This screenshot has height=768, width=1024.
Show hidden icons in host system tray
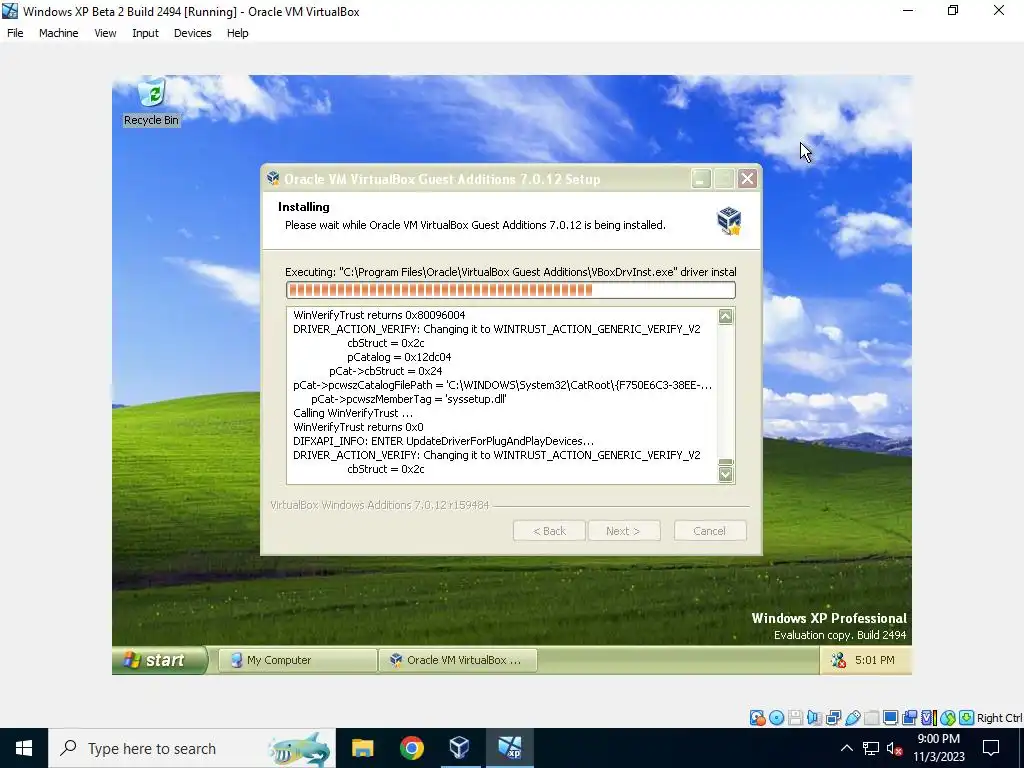pos(846,748)
